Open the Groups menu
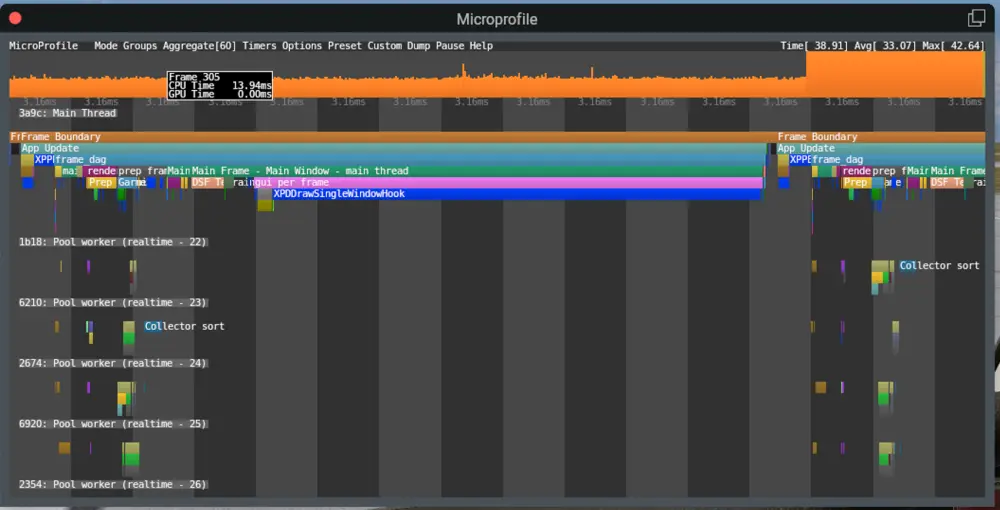Screen dimensions: 1000x510 point(139,46)
